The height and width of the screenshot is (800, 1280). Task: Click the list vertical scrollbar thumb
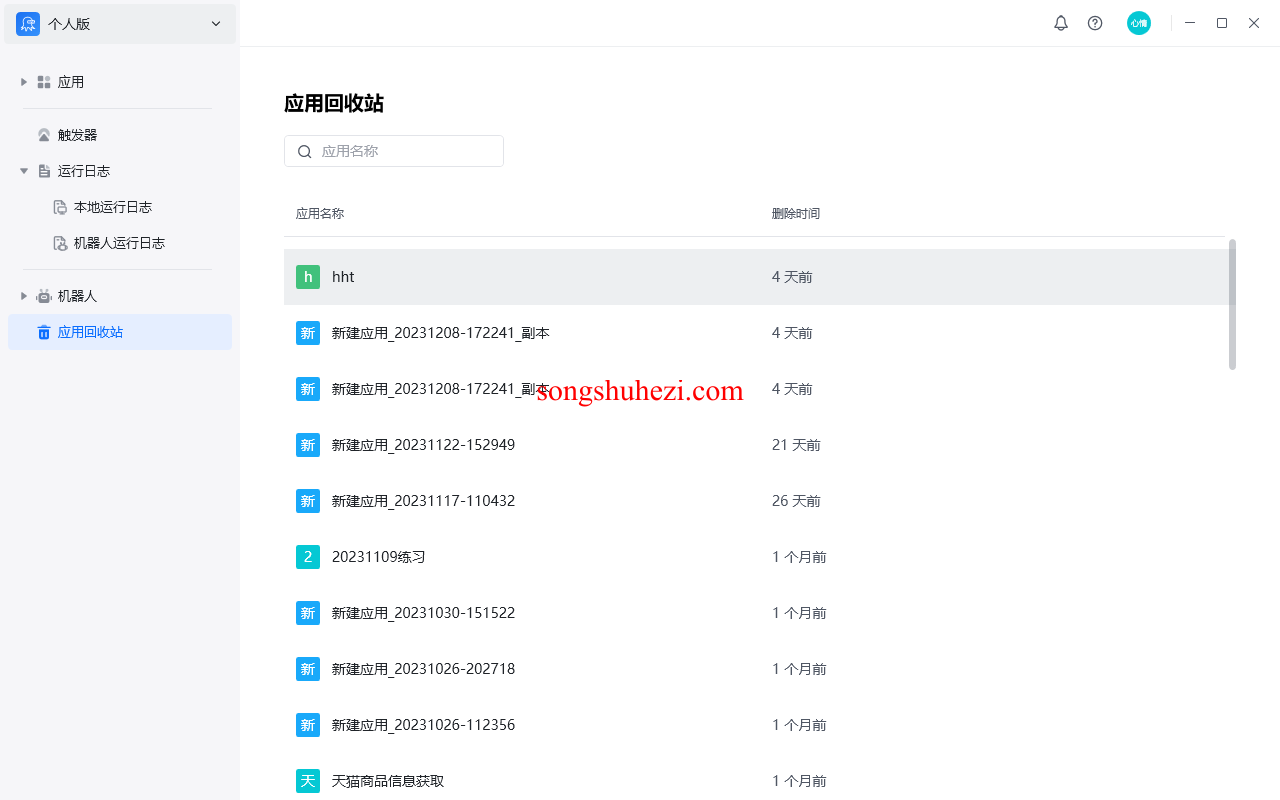[x=1232, y=304]
